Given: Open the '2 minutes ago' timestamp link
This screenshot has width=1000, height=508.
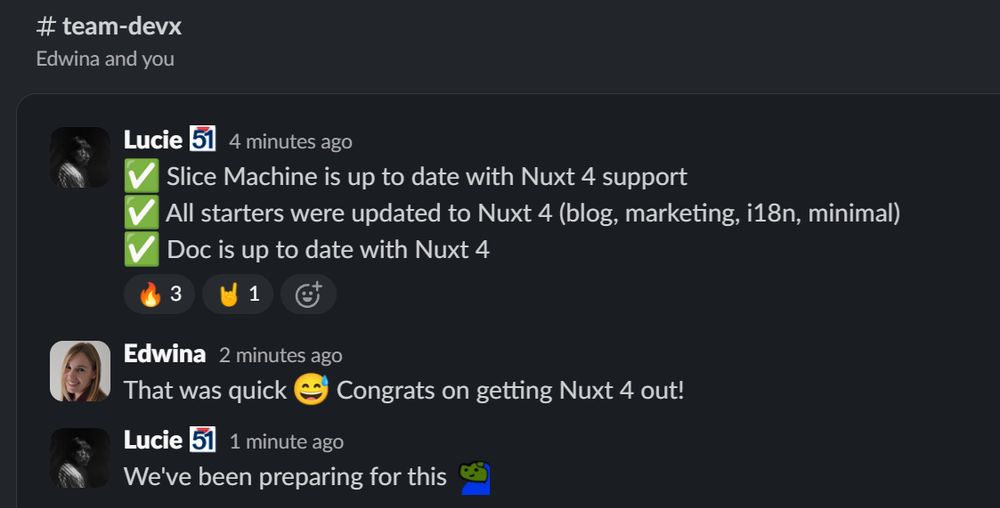Looking at the screenshot, I should (281, 355).
